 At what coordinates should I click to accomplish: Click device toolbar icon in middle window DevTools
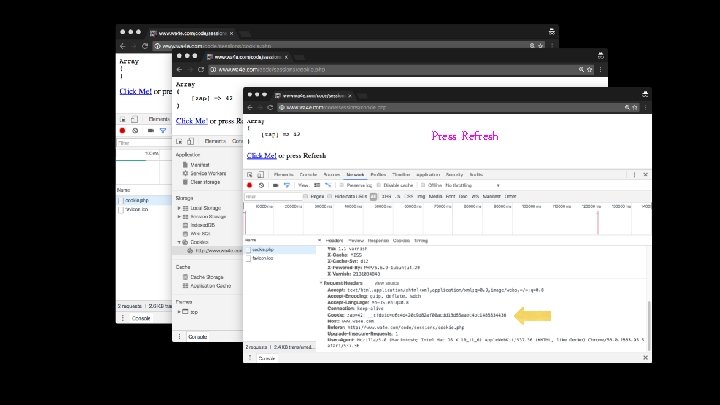[191, 141]
